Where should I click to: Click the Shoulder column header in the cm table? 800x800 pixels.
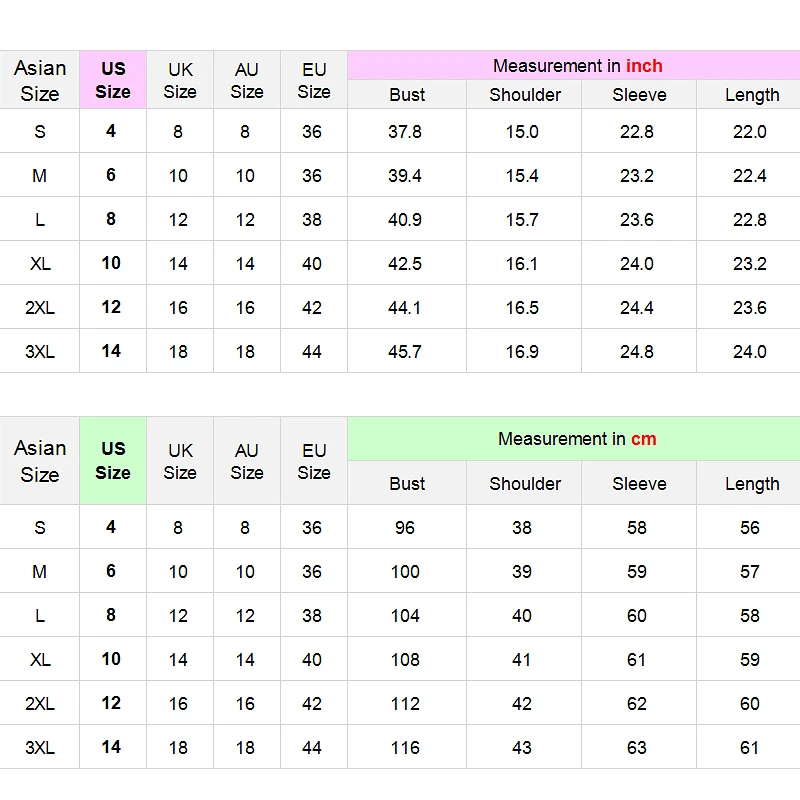click(x=524, y=483)
